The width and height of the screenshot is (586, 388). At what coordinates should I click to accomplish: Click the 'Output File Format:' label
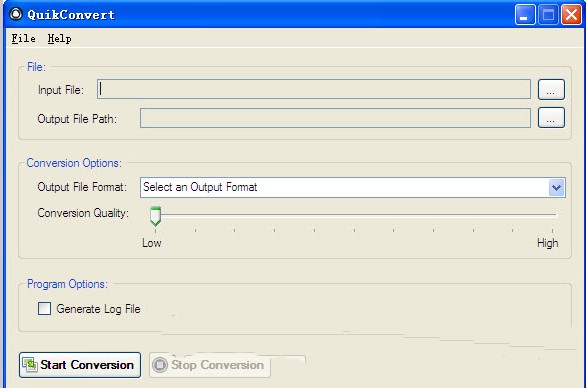[x=82, y=187]
